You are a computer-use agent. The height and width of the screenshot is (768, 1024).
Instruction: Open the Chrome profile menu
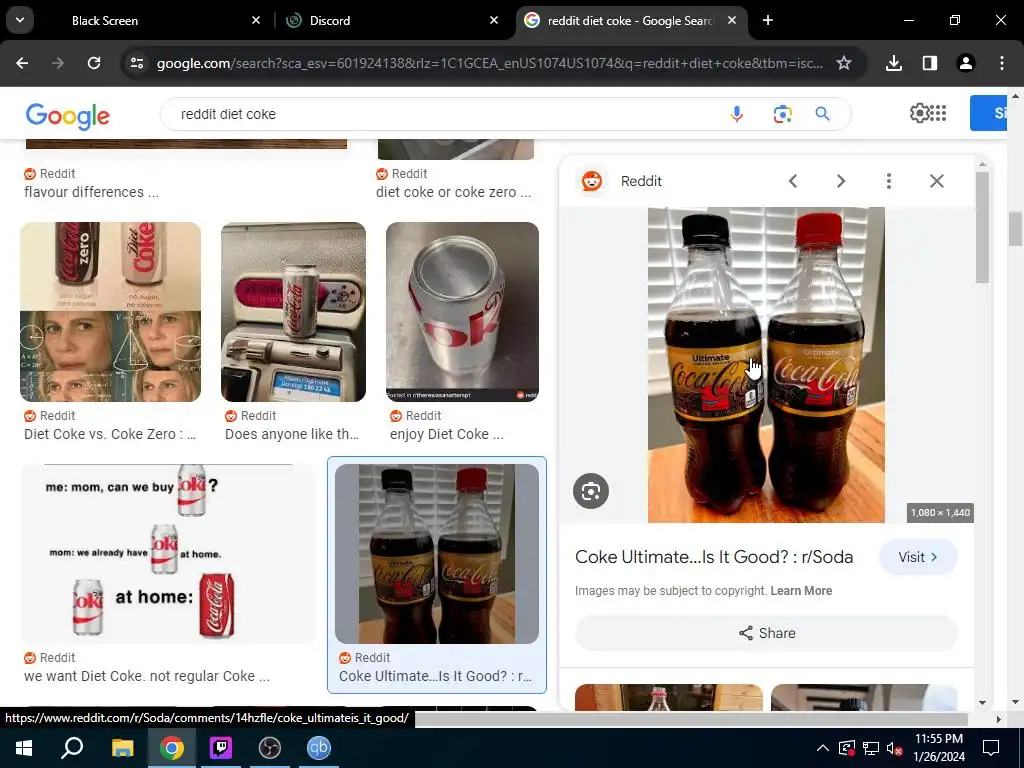[966, 63]
